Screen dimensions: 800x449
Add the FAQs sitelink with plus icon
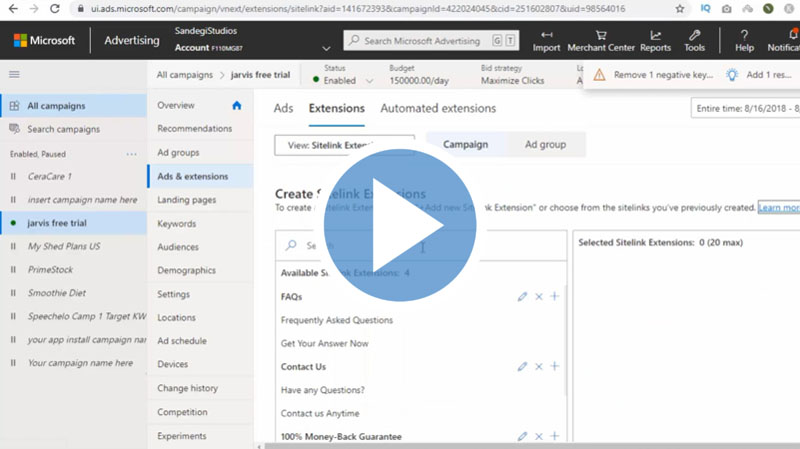555,296
